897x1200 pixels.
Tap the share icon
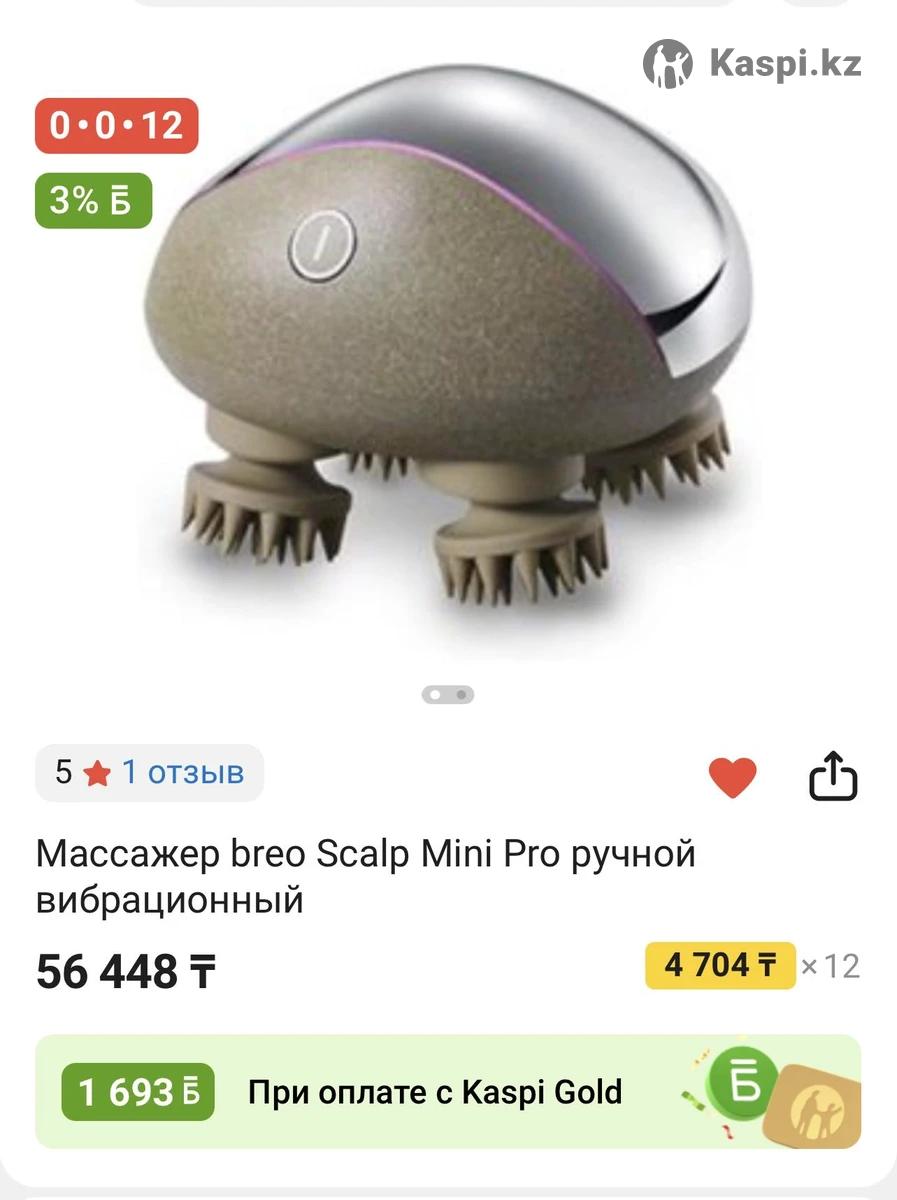pos(833,777)
